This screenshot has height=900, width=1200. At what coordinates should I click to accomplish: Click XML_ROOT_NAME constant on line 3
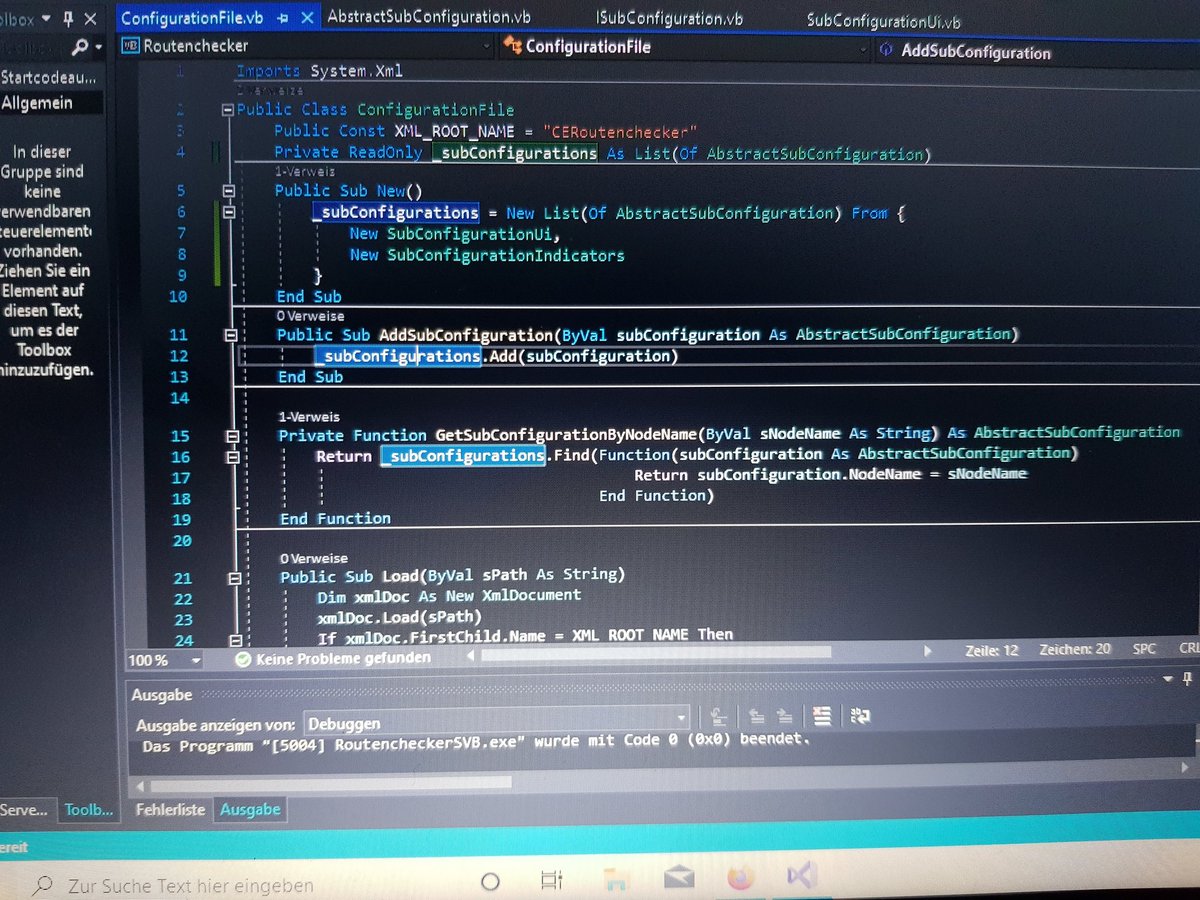coord(455,131)
